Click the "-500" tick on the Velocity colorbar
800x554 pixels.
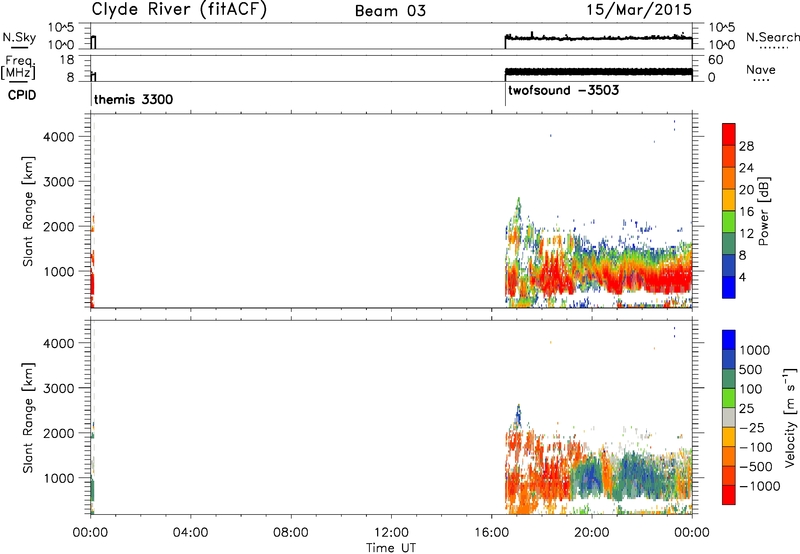(756, 466)
